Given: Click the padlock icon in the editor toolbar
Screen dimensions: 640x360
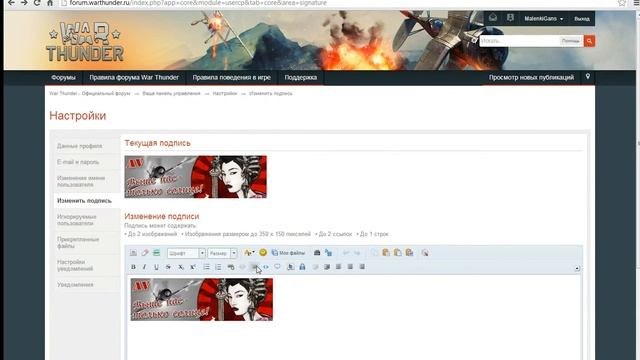Looking at the screenshot, I should tap(302, 267).
